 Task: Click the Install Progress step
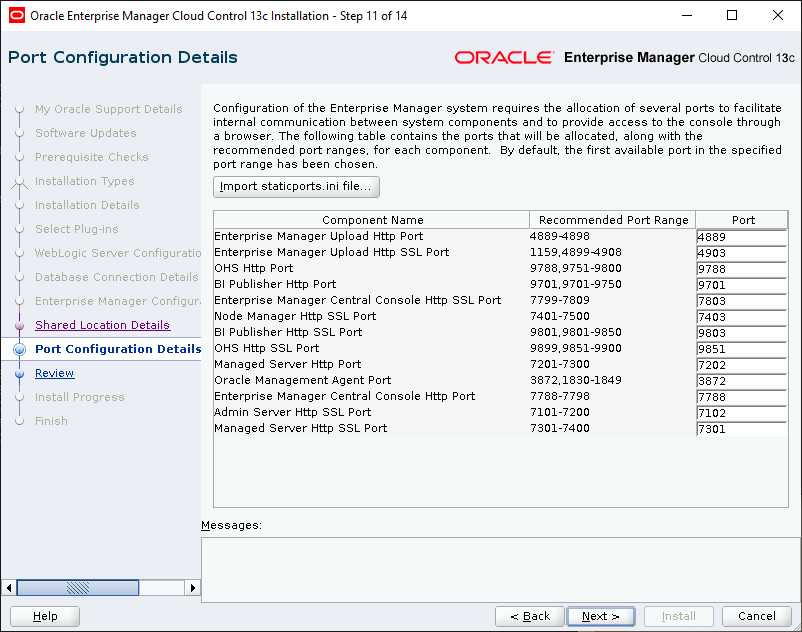pos(79,397)
